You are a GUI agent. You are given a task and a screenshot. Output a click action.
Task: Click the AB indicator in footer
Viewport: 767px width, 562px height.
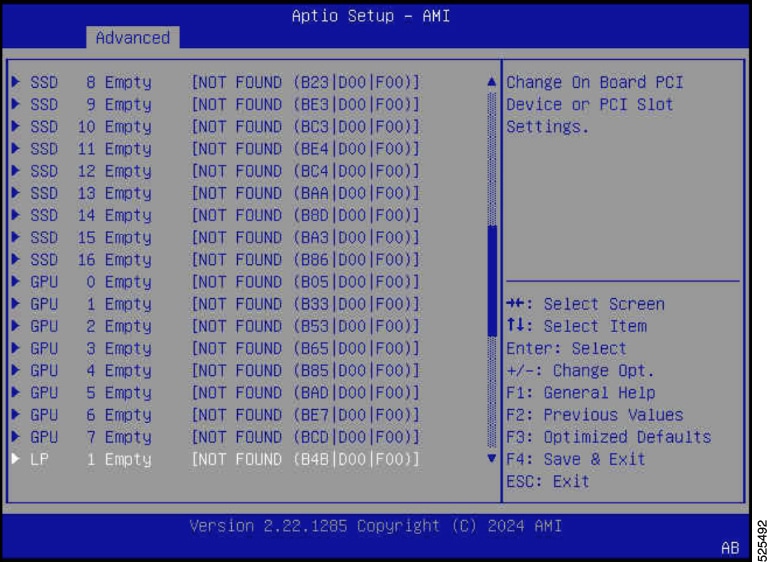coord(730,548)
